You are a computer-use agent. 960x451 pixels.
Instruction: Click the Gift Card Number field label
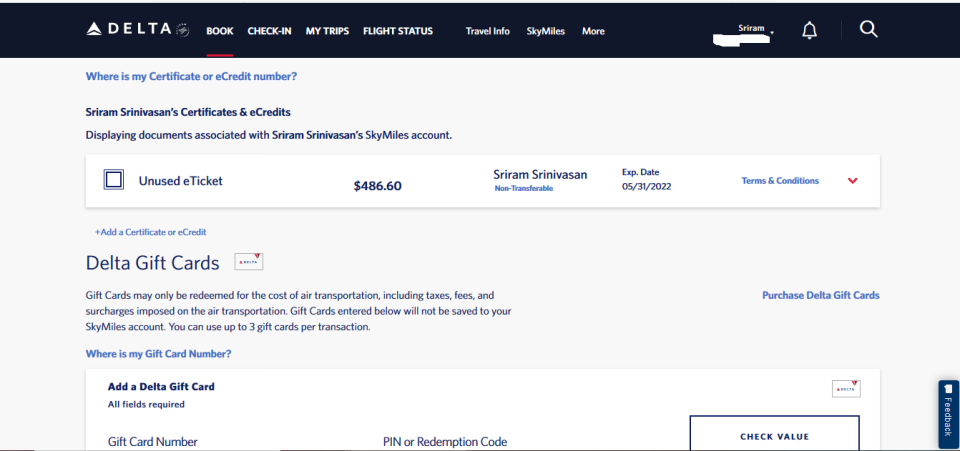point(153,441)
